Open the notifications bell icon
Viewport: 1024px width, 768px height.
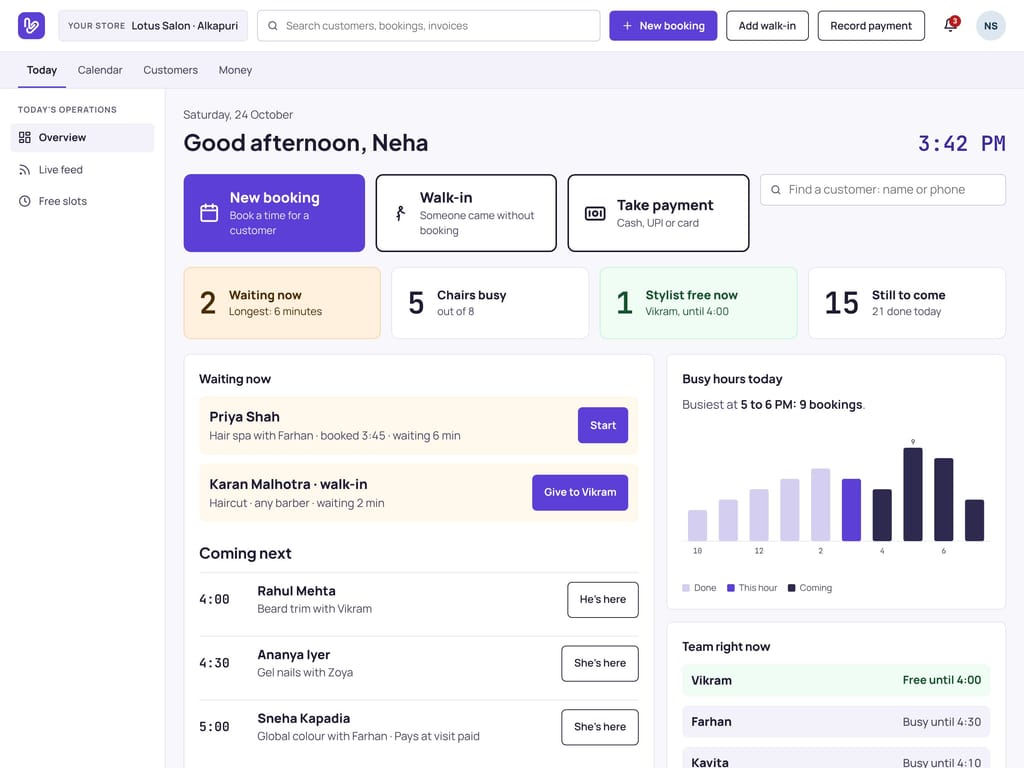[x=951, y=25]
